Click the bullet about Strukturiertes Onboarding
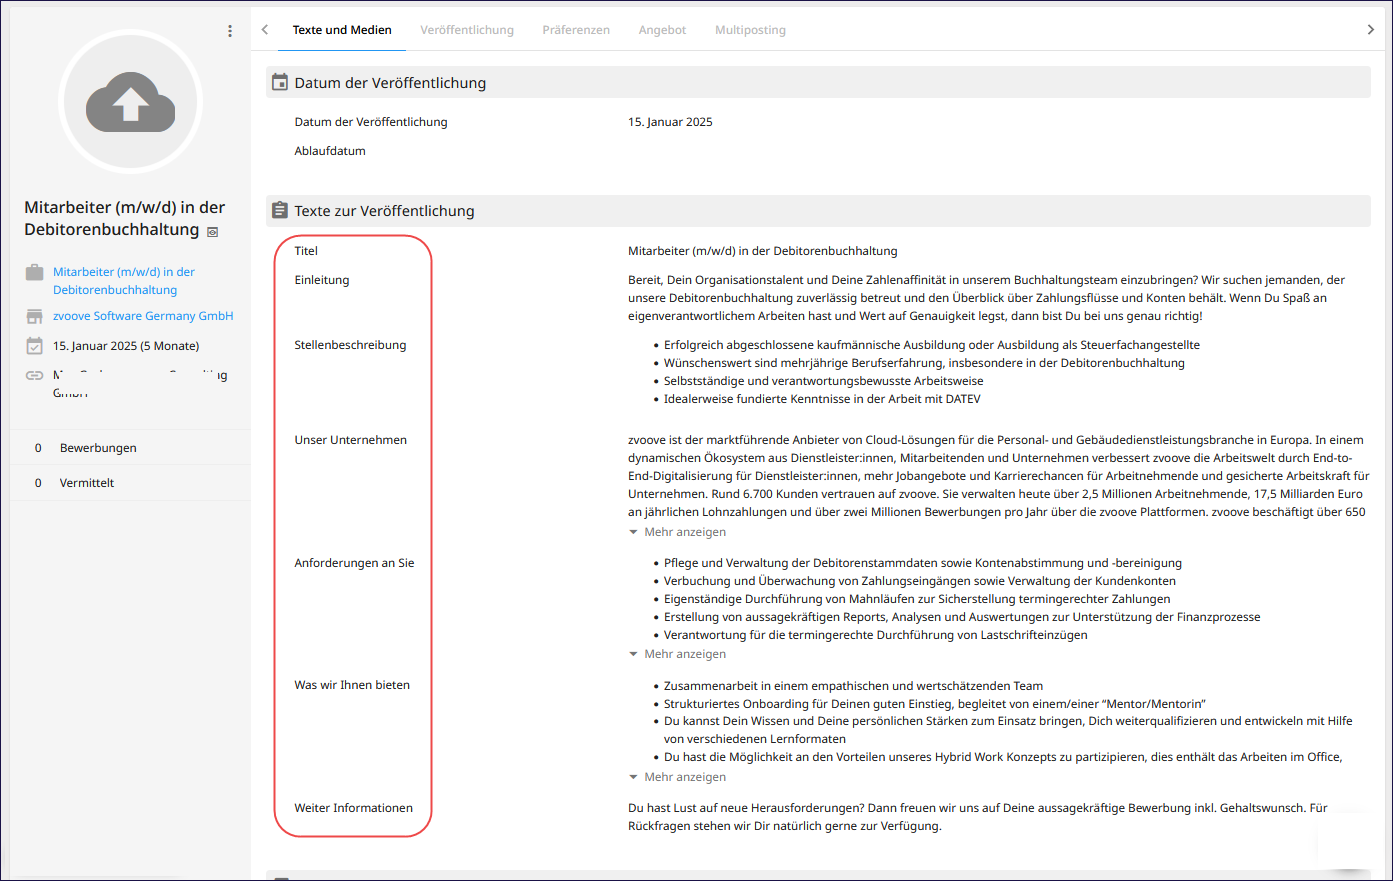The image size is (1393, 881). (x=935, y=704)
